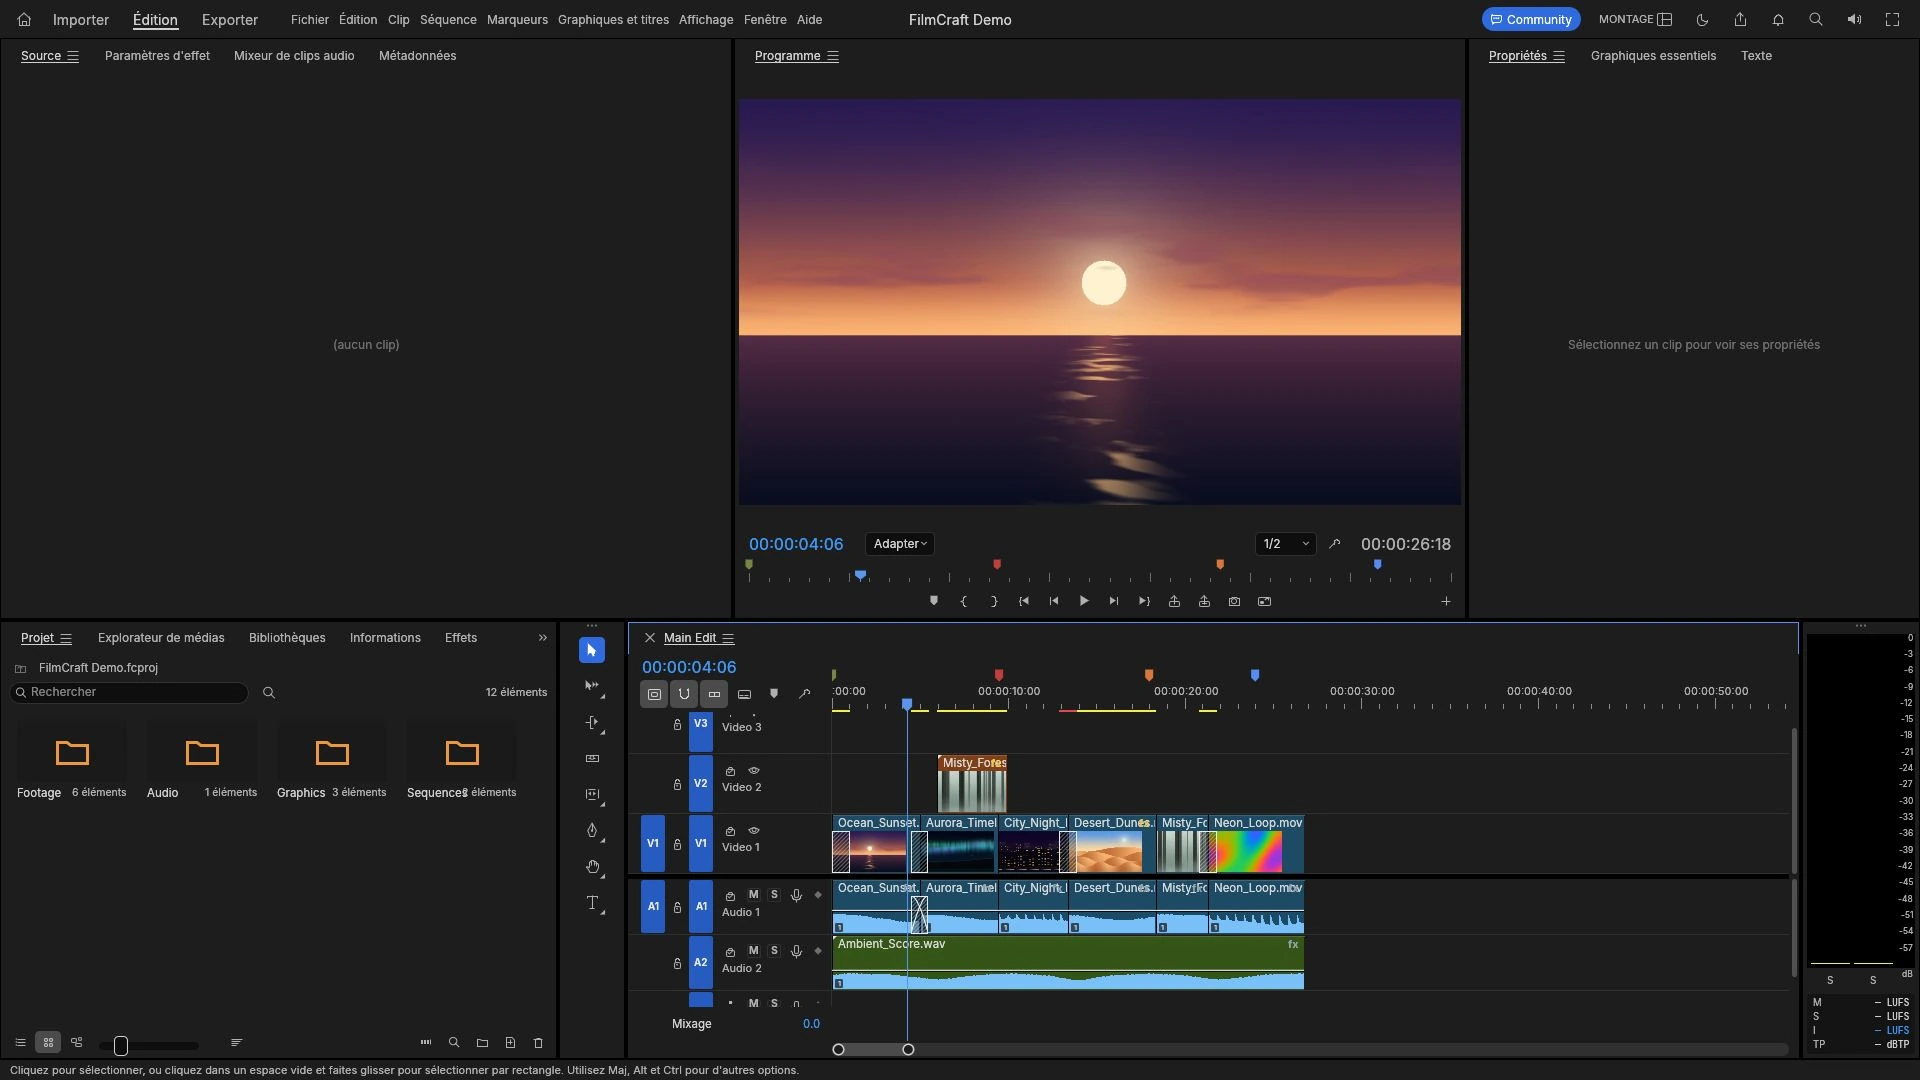The height and width of the screenshot is (1080, 1920).
Task: Create new bin with folder icon
Action: point(482,1043)
